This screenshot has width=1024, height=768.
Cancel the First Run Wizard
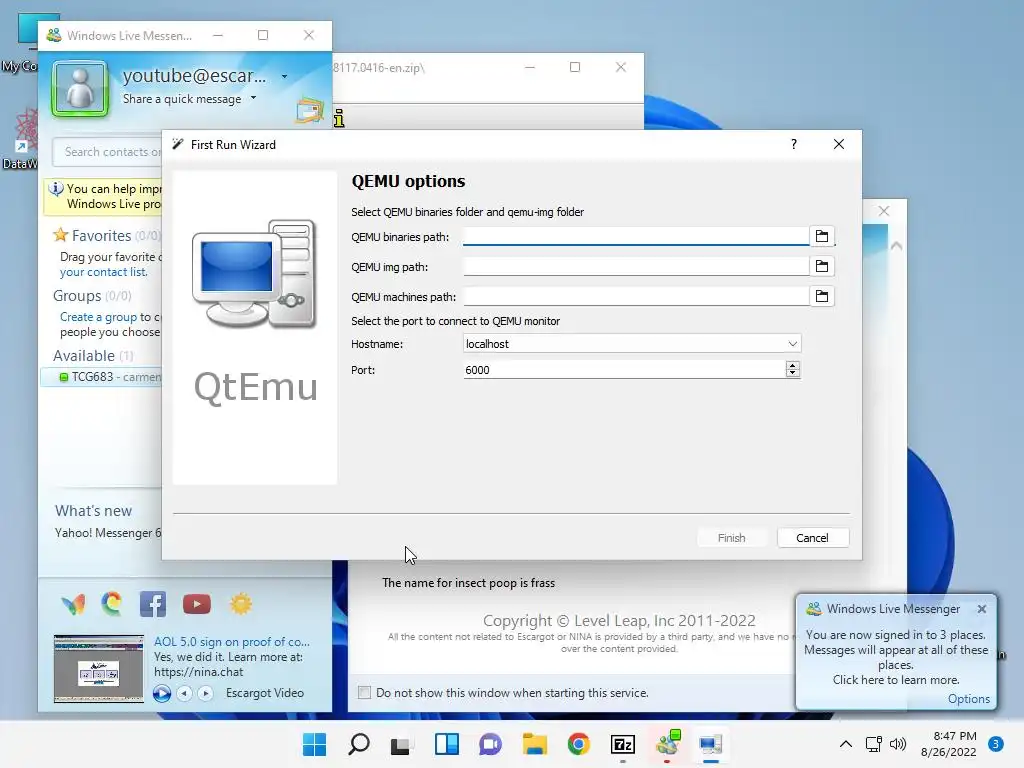pos(812,537)
